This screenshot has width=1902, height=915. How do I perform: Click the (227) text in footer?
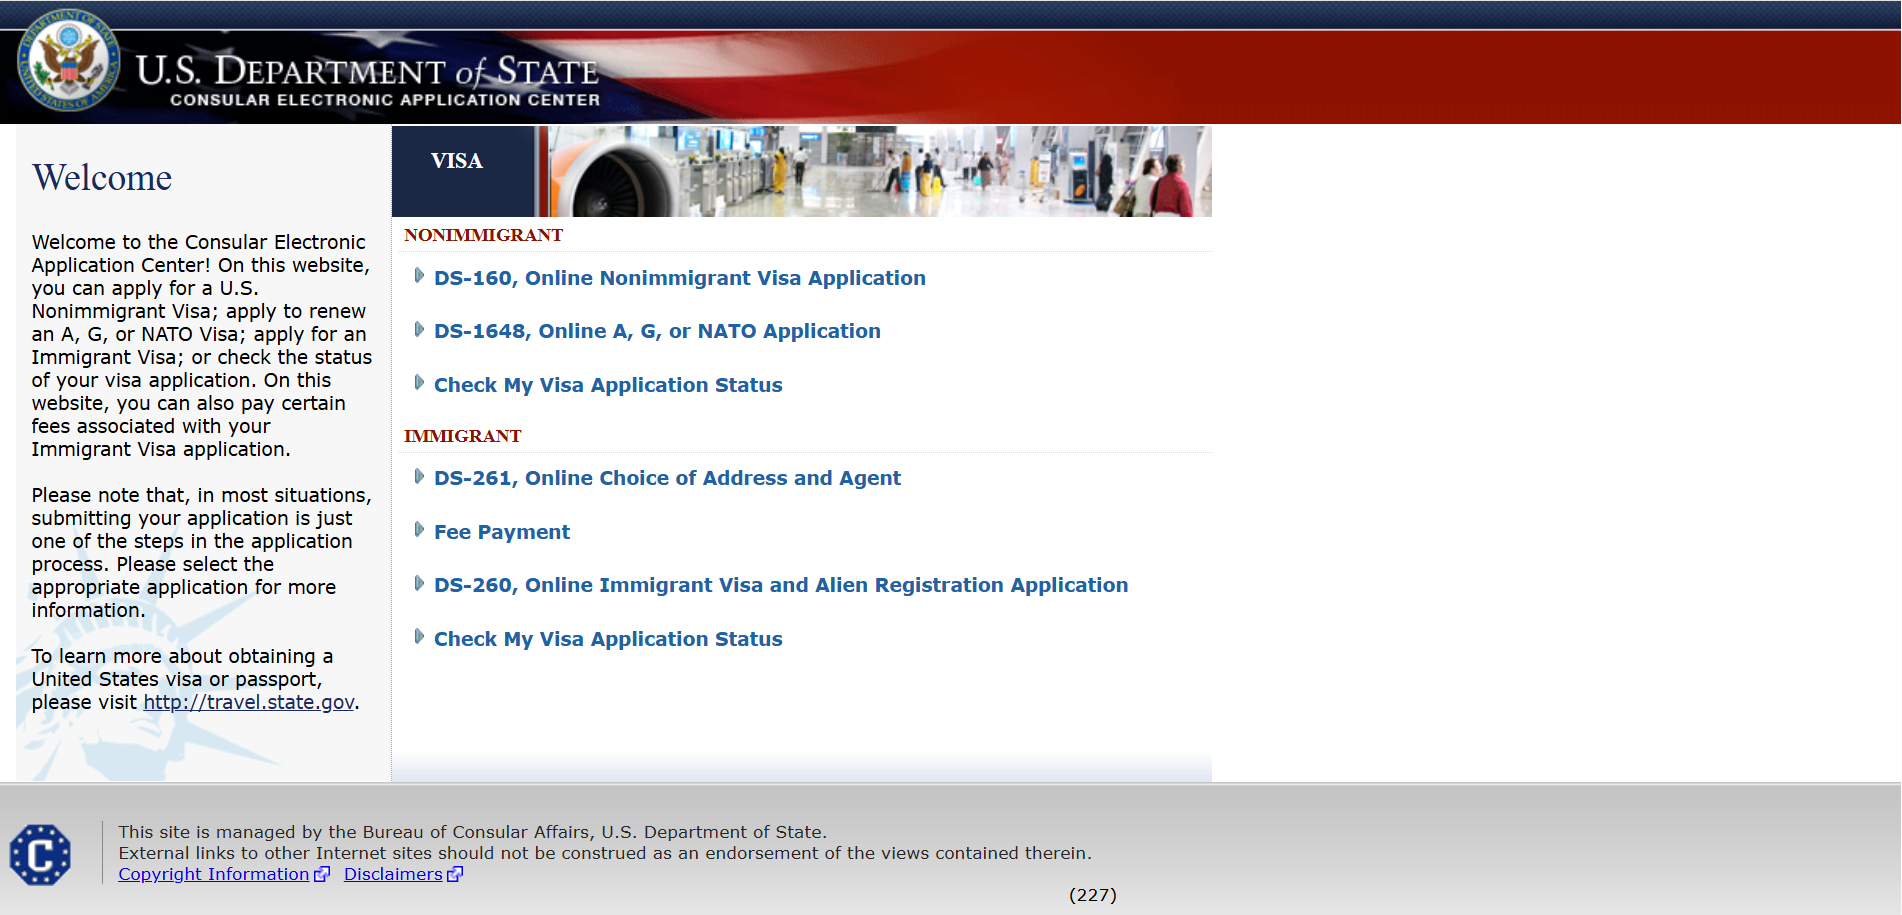coord(1093,895)
